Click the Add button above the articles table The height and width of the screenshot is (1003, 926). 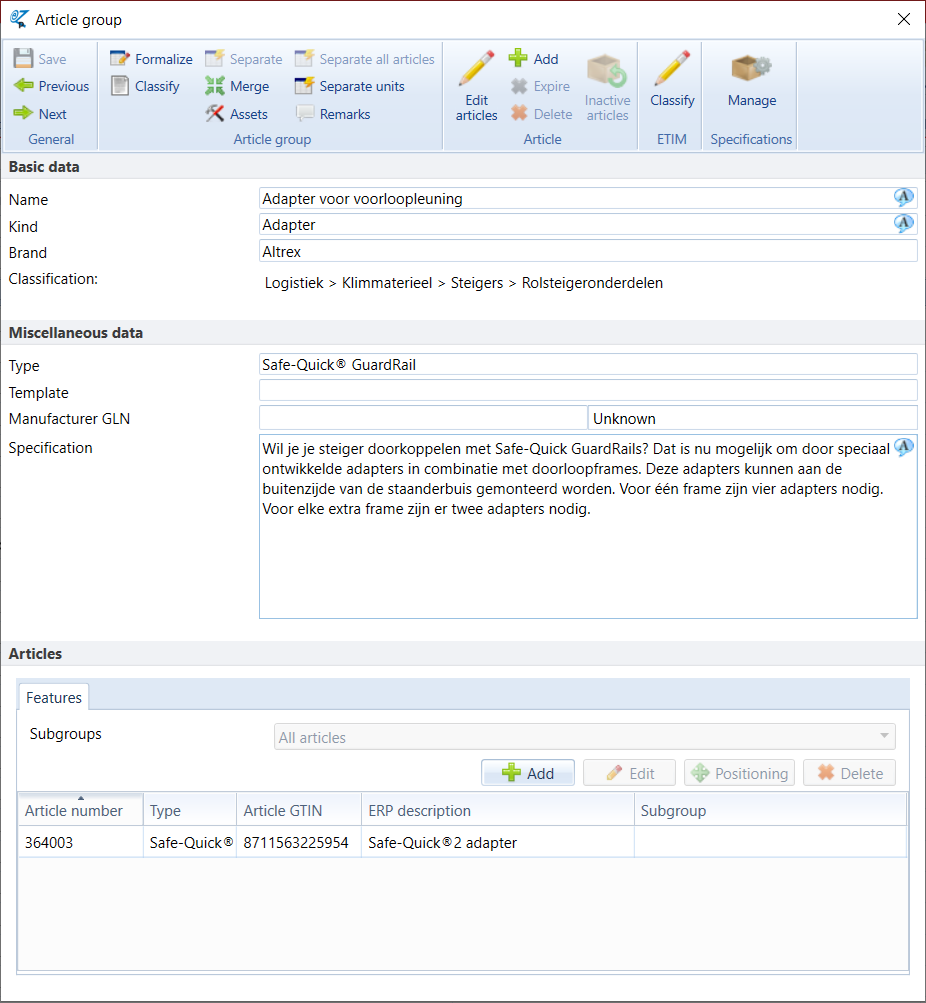[x=528, y=773]
